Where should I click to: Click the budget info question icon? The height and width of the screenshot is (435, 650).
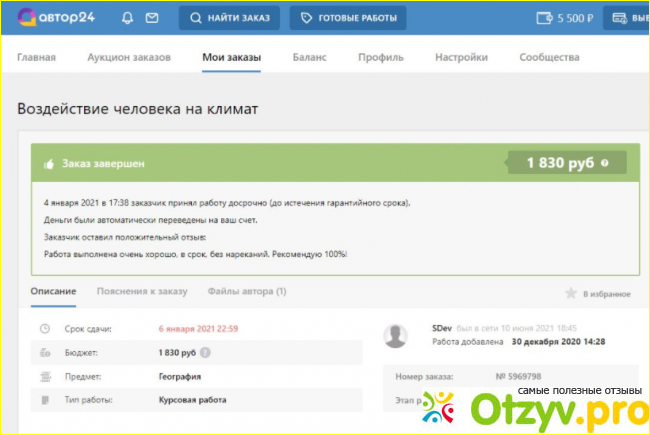click(205, 352)
